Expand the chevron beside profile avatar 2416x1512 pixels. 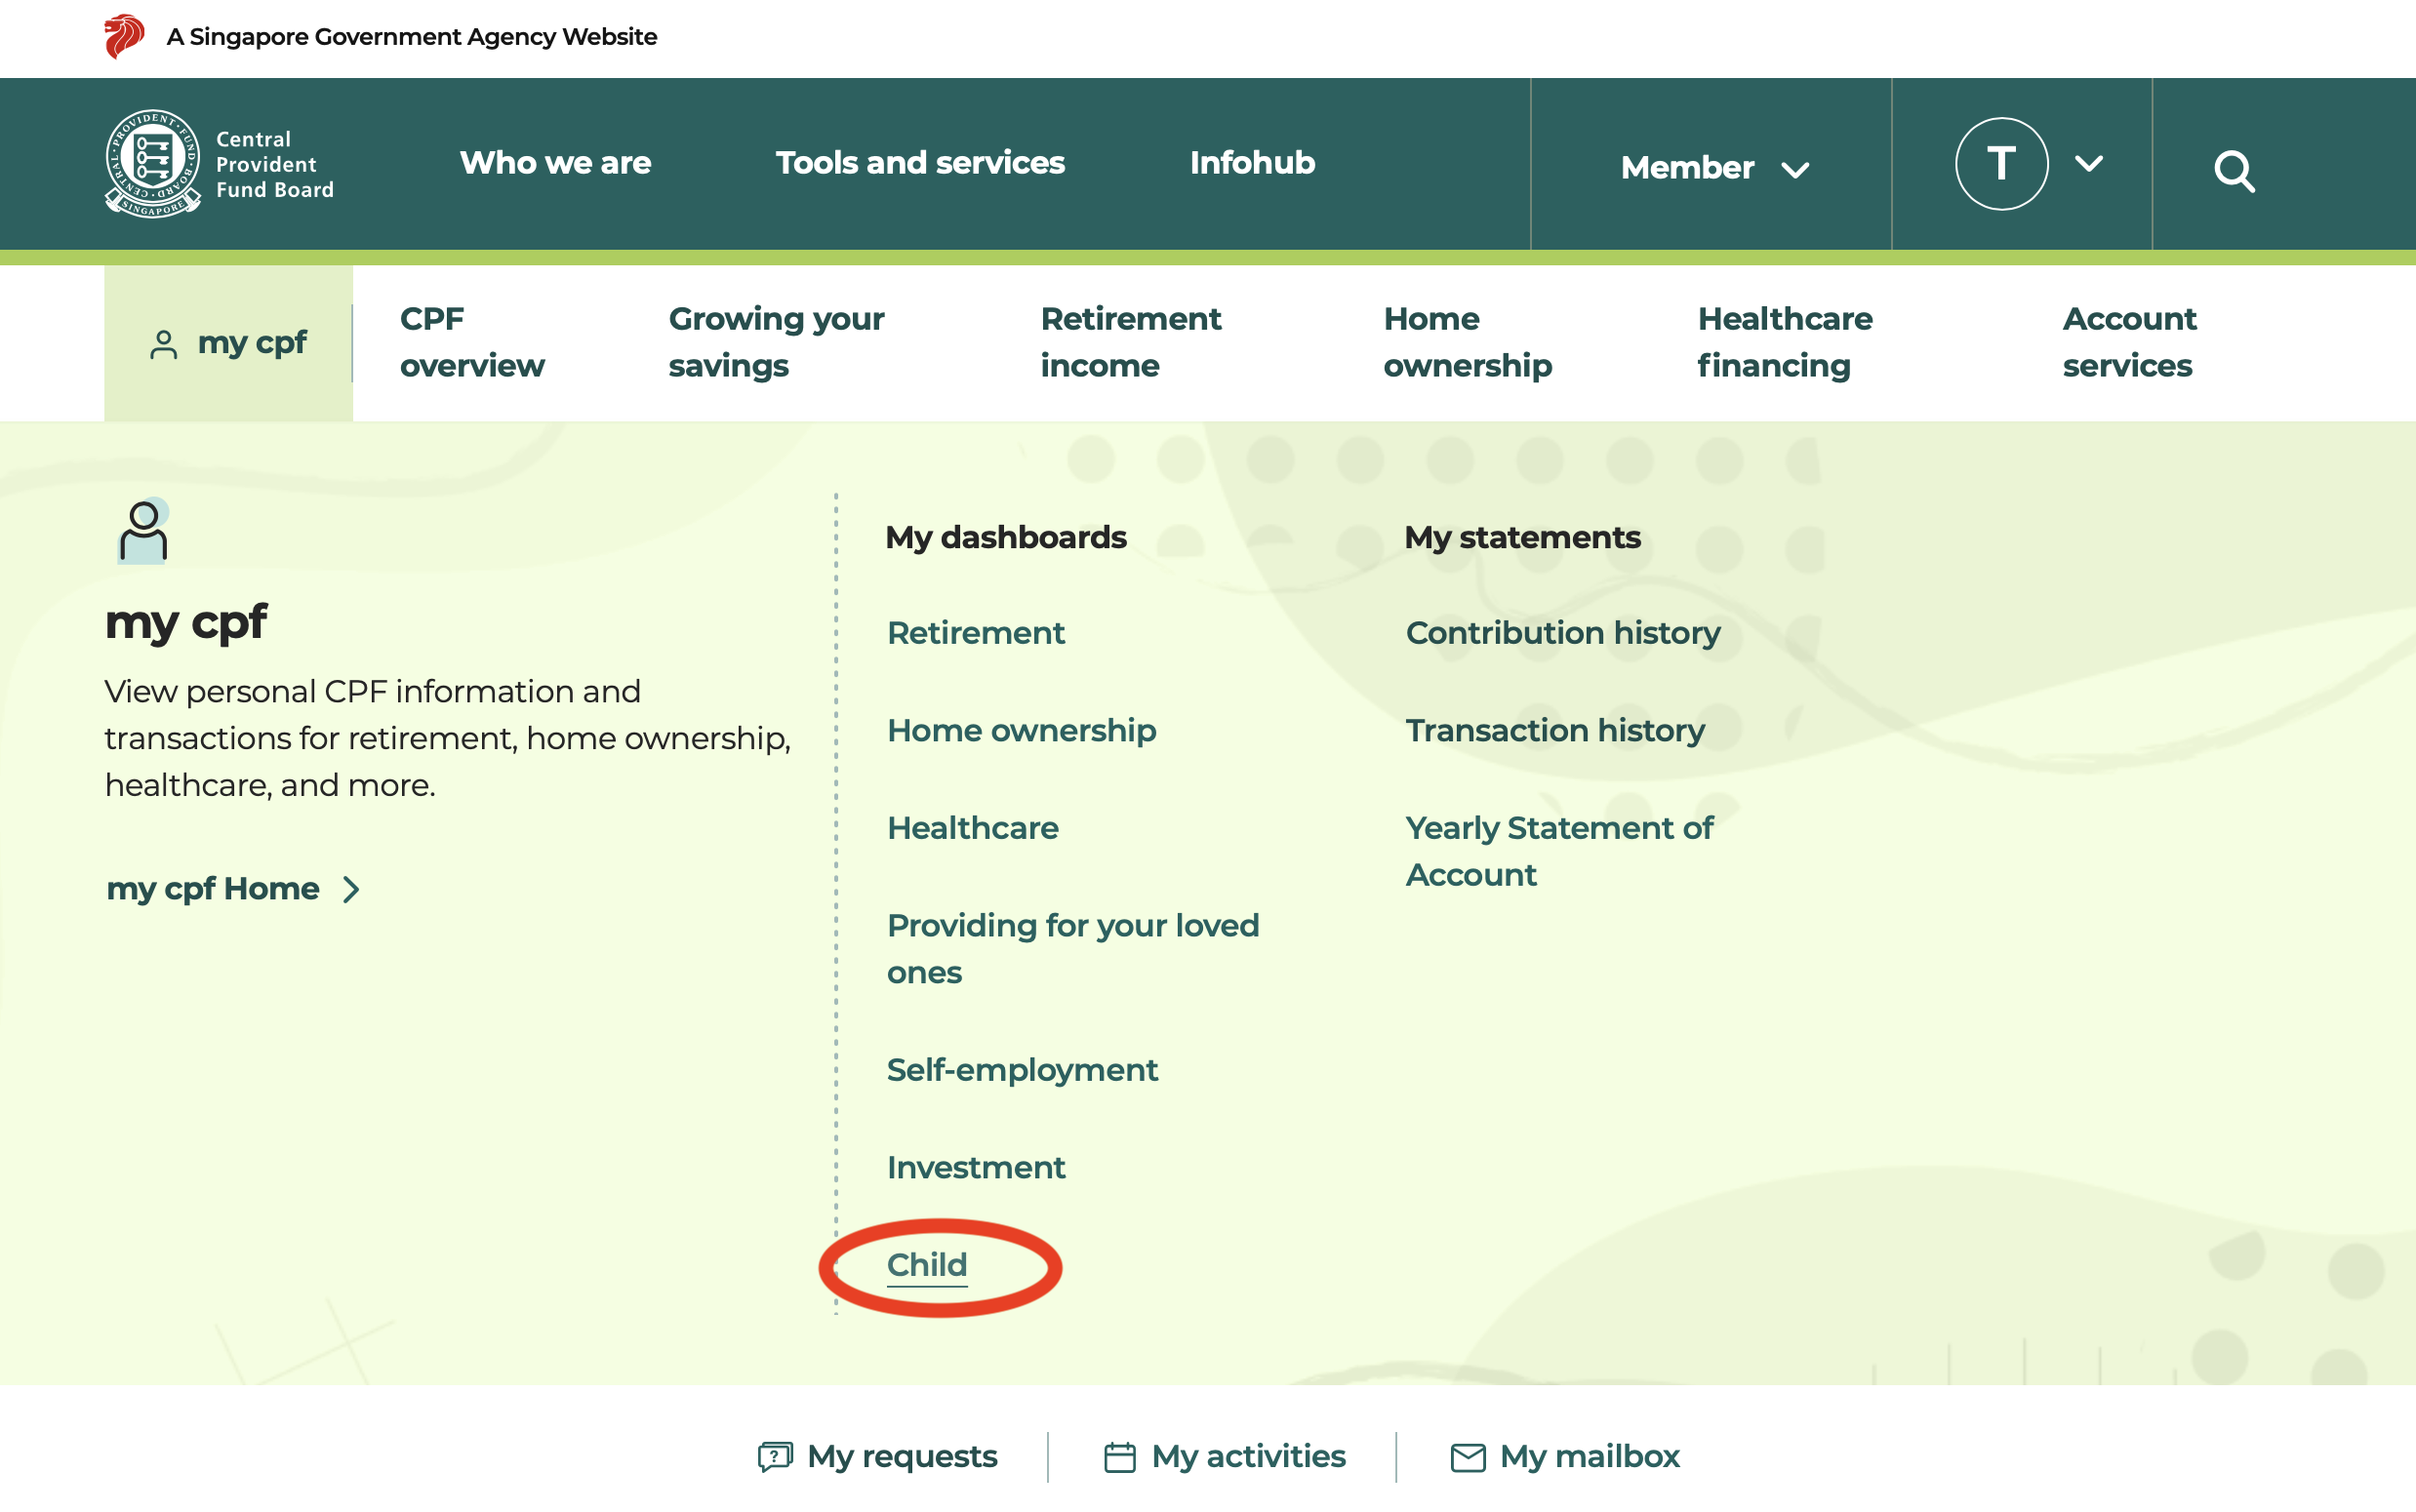(x=2088, y=163)
